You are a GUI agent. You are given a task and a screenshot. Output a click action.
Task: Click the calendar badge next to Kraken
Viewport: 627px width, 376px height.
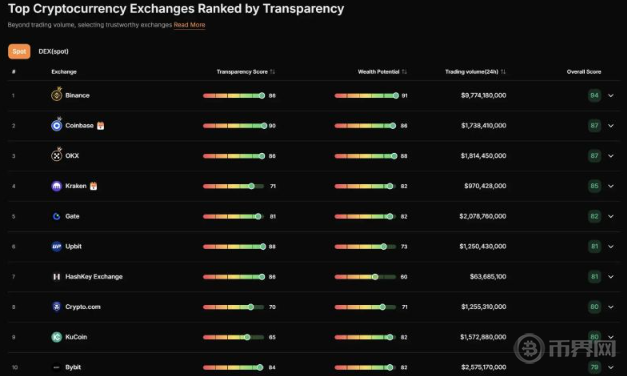click(x=94, y=186)
